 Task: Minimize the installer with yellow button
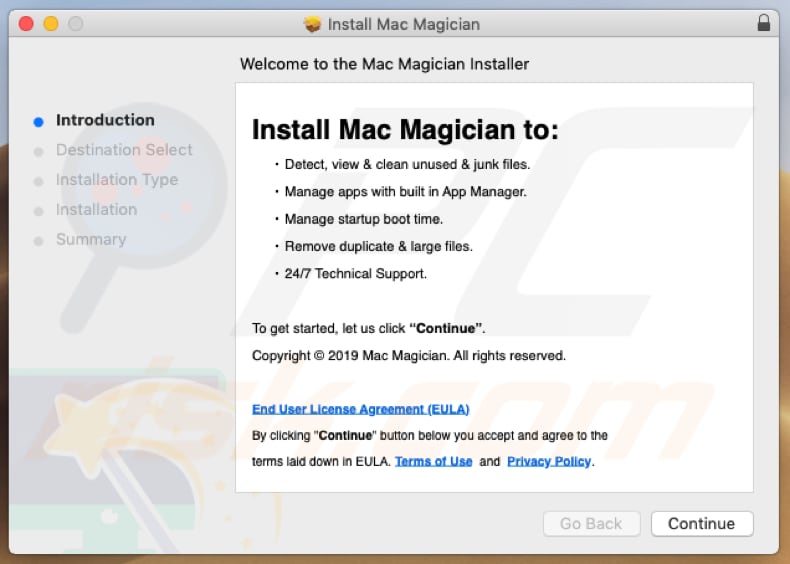(x=51, y=24)
